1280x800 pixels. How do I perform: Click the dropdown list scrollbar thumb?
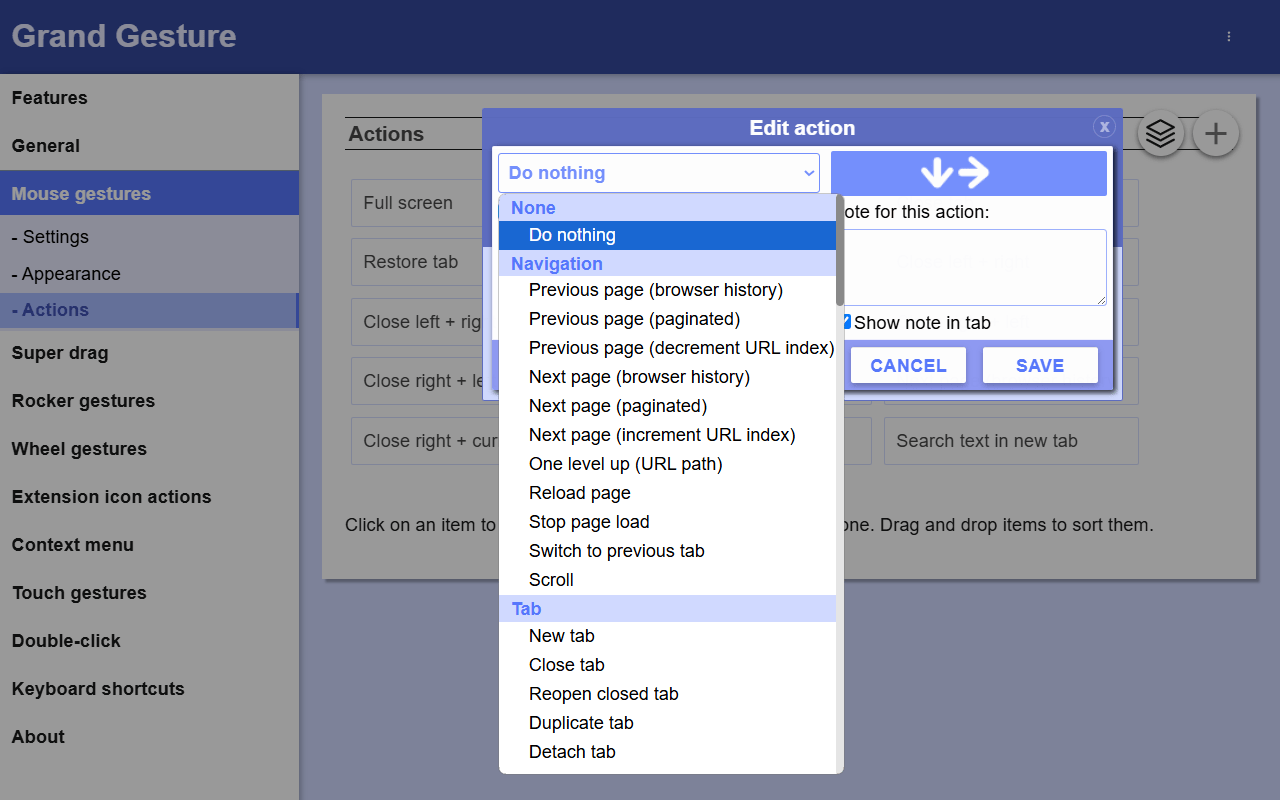coord(840,250)
